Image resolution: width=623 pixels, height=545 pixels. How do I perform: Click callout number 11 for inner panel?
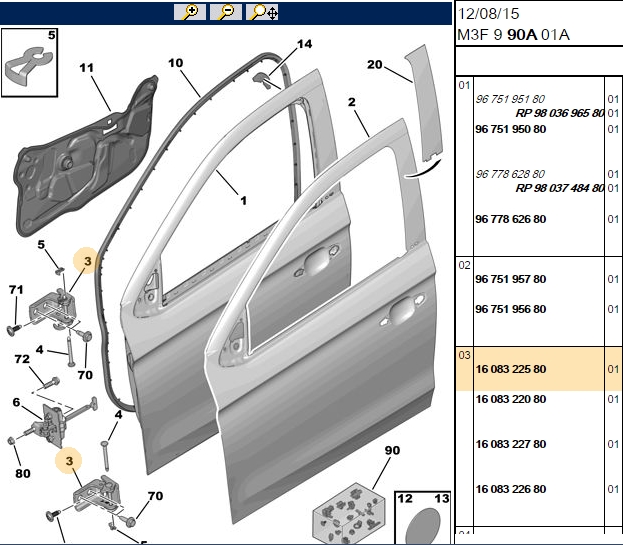pyautogui.click(x=87, y=68)
